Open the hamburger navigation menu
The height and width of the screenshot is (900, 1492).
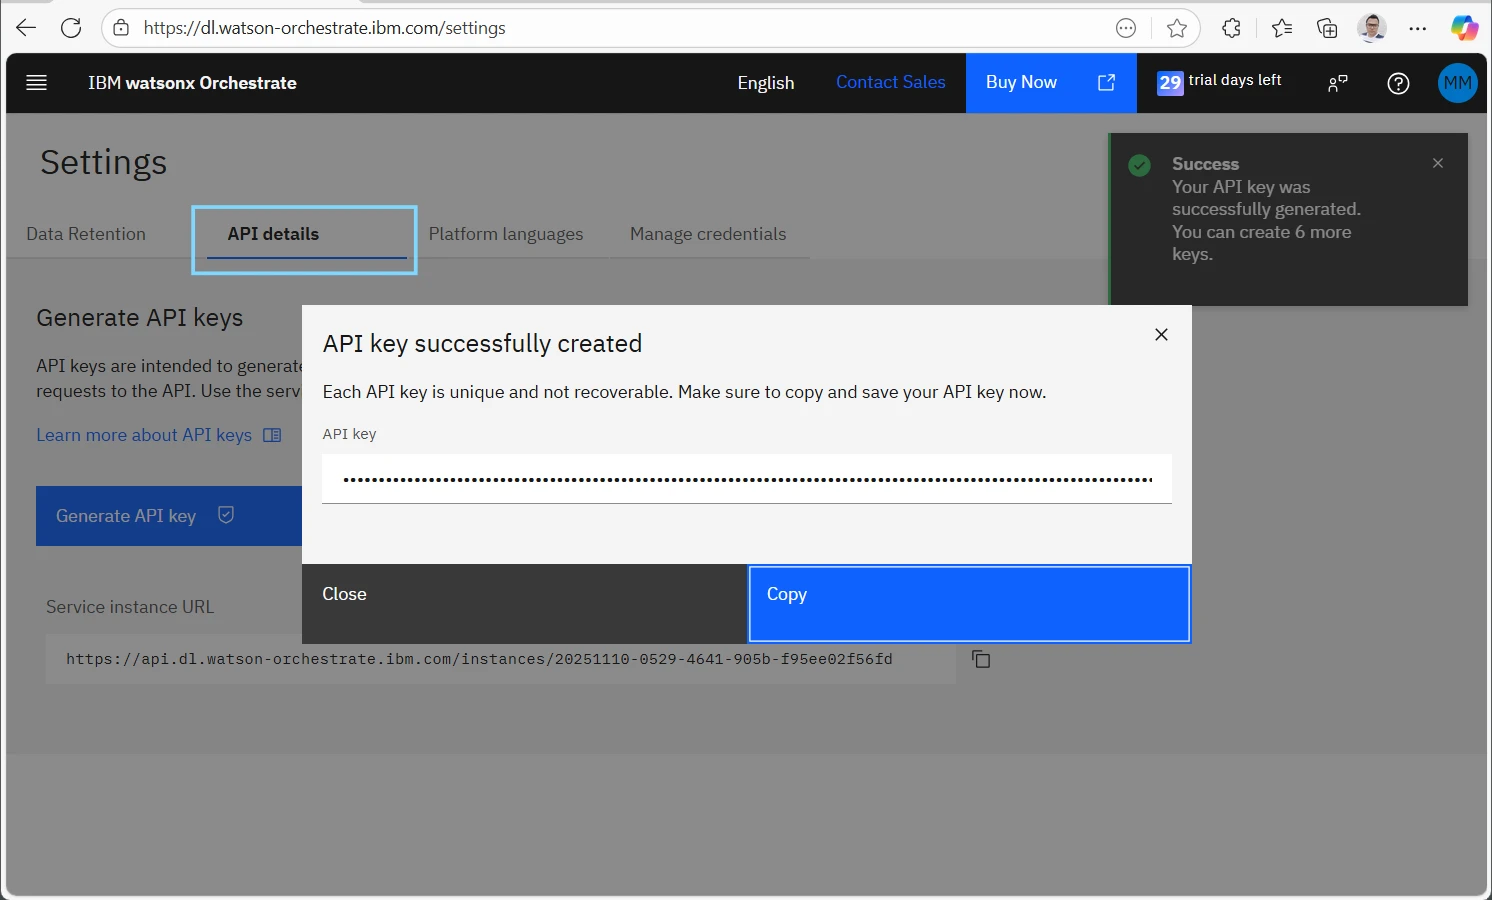pyautogui.click(x=37, y=83)
